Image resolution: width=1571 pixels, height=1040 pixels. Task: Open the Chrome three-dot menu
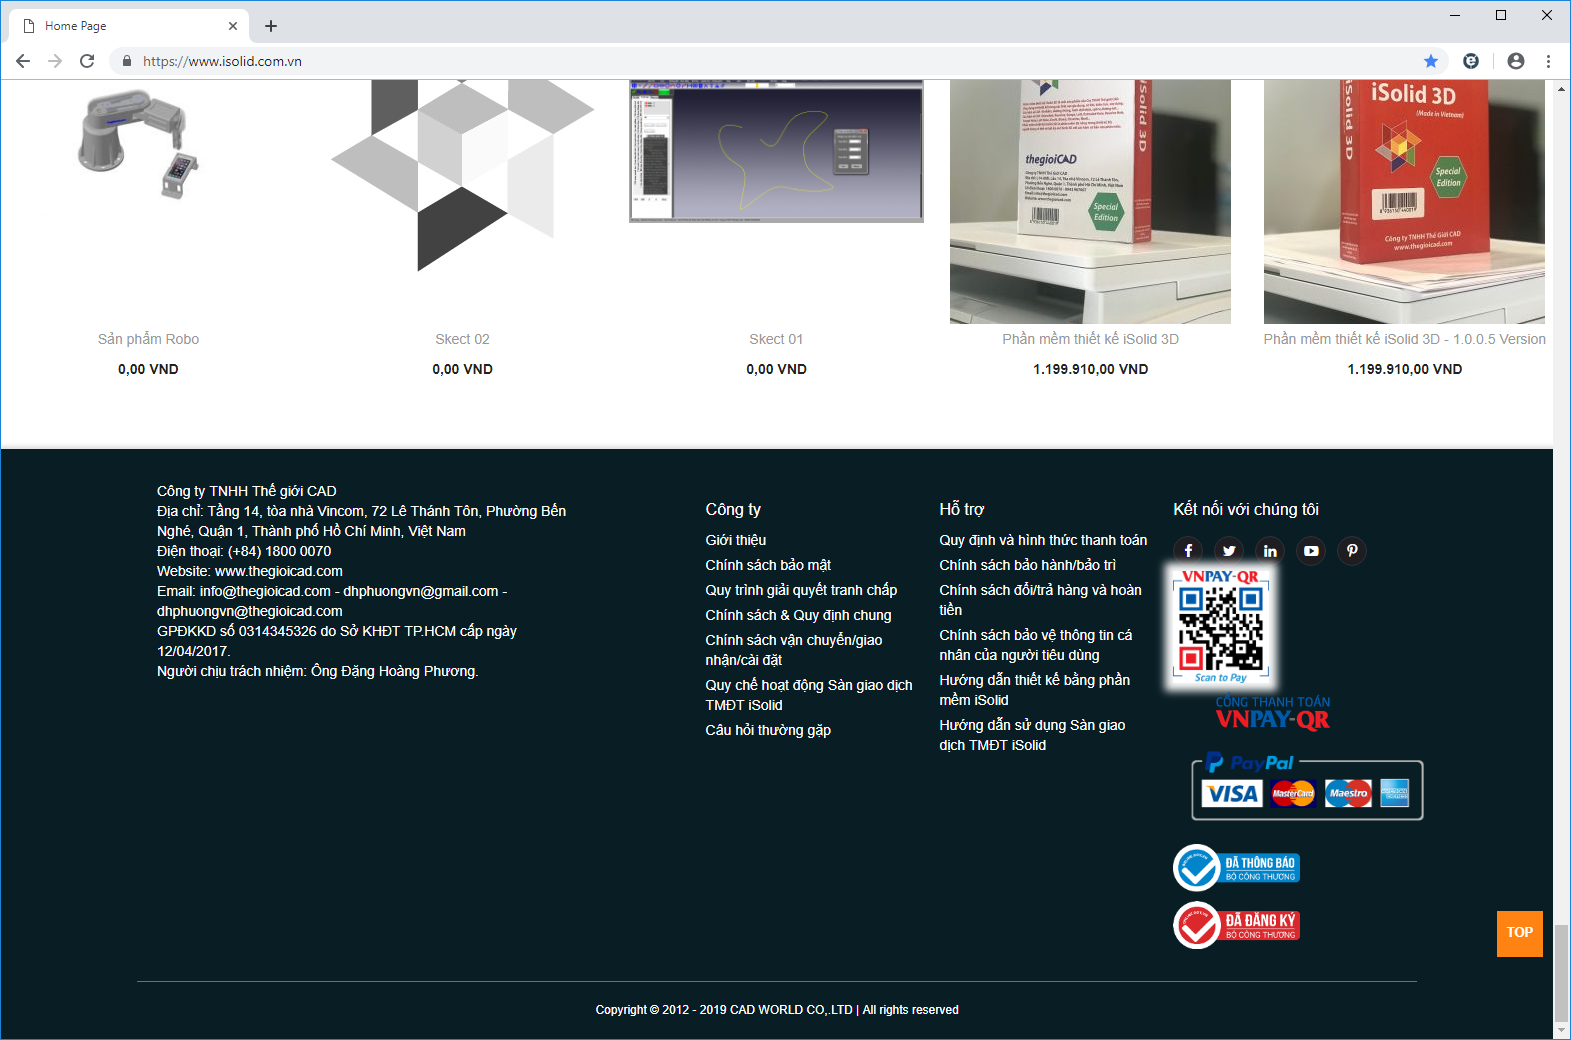(x=1548, y=61)
